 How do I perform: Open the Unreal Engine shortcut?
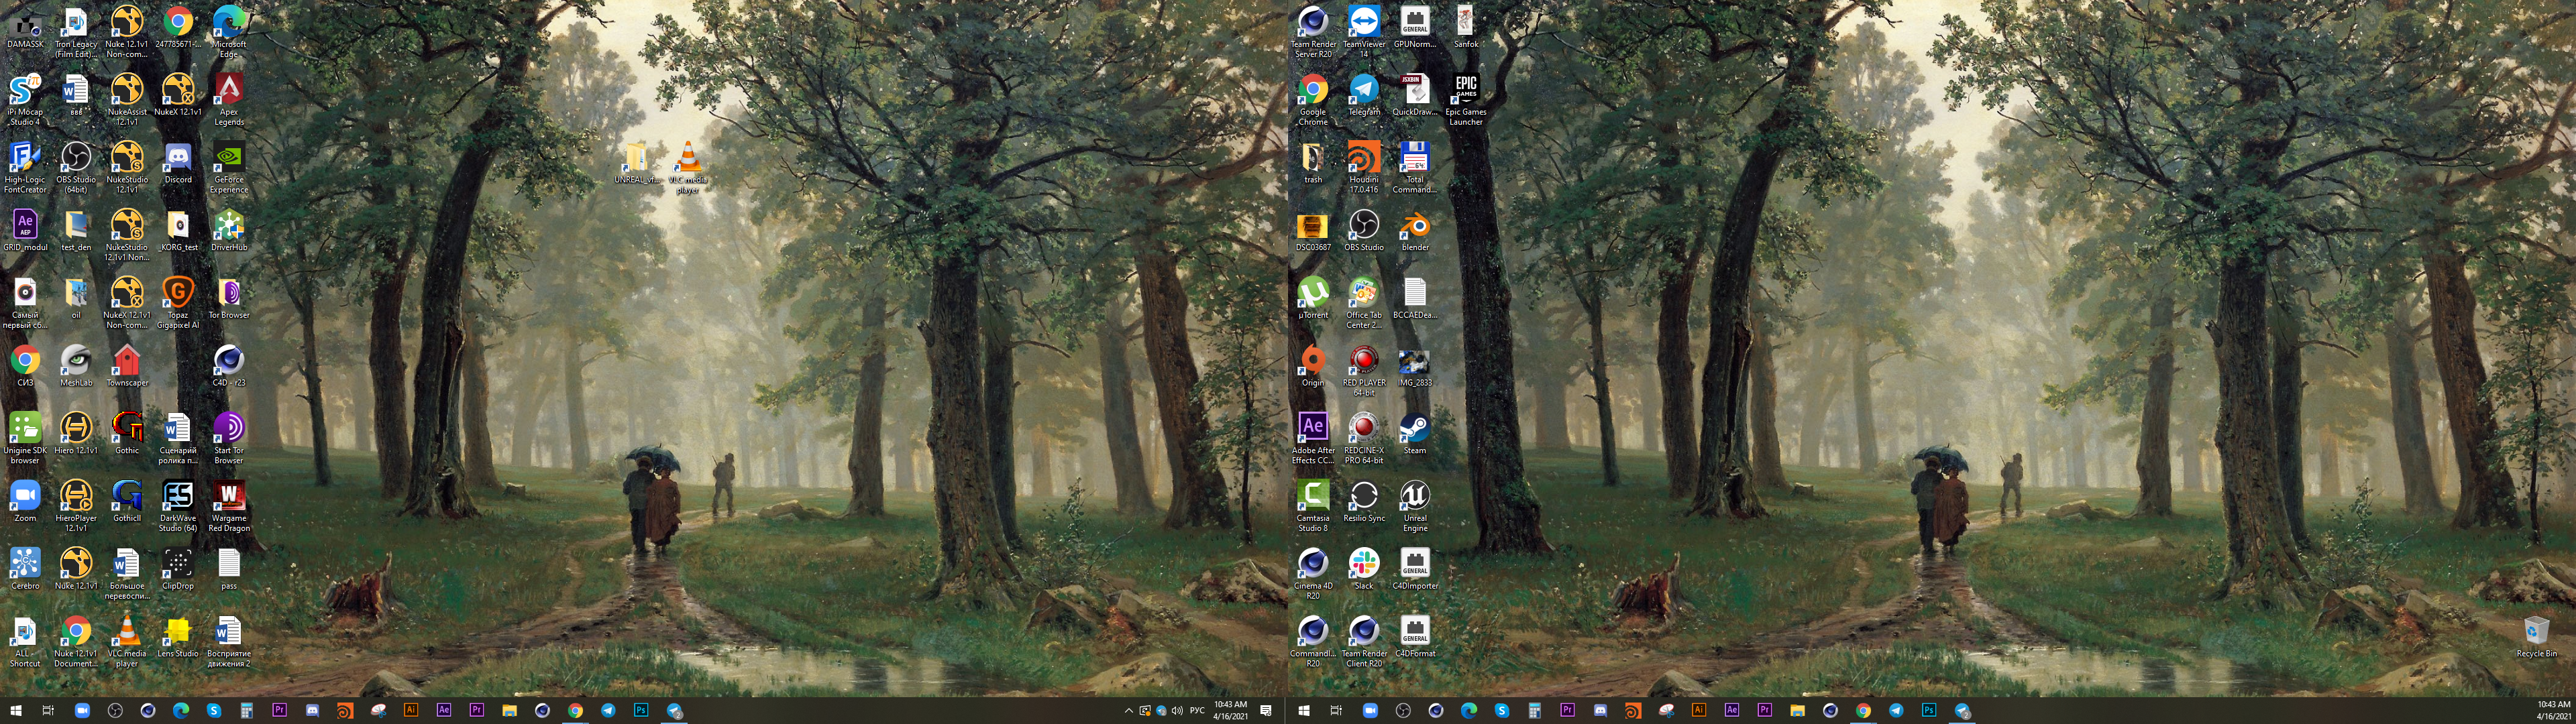point(1415,506)
